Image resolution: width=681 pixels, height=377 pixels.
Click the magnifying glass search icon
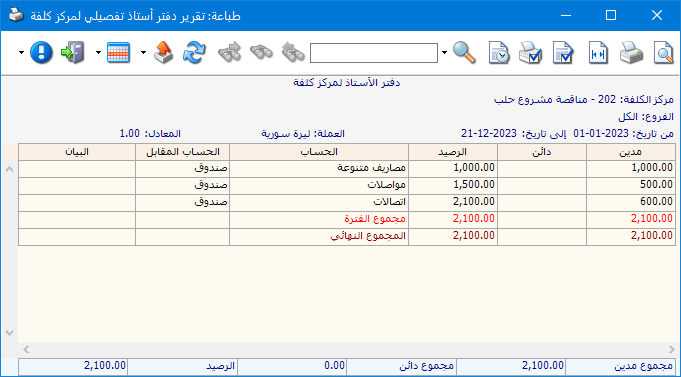pyautogui.click(x=464, y=53)
